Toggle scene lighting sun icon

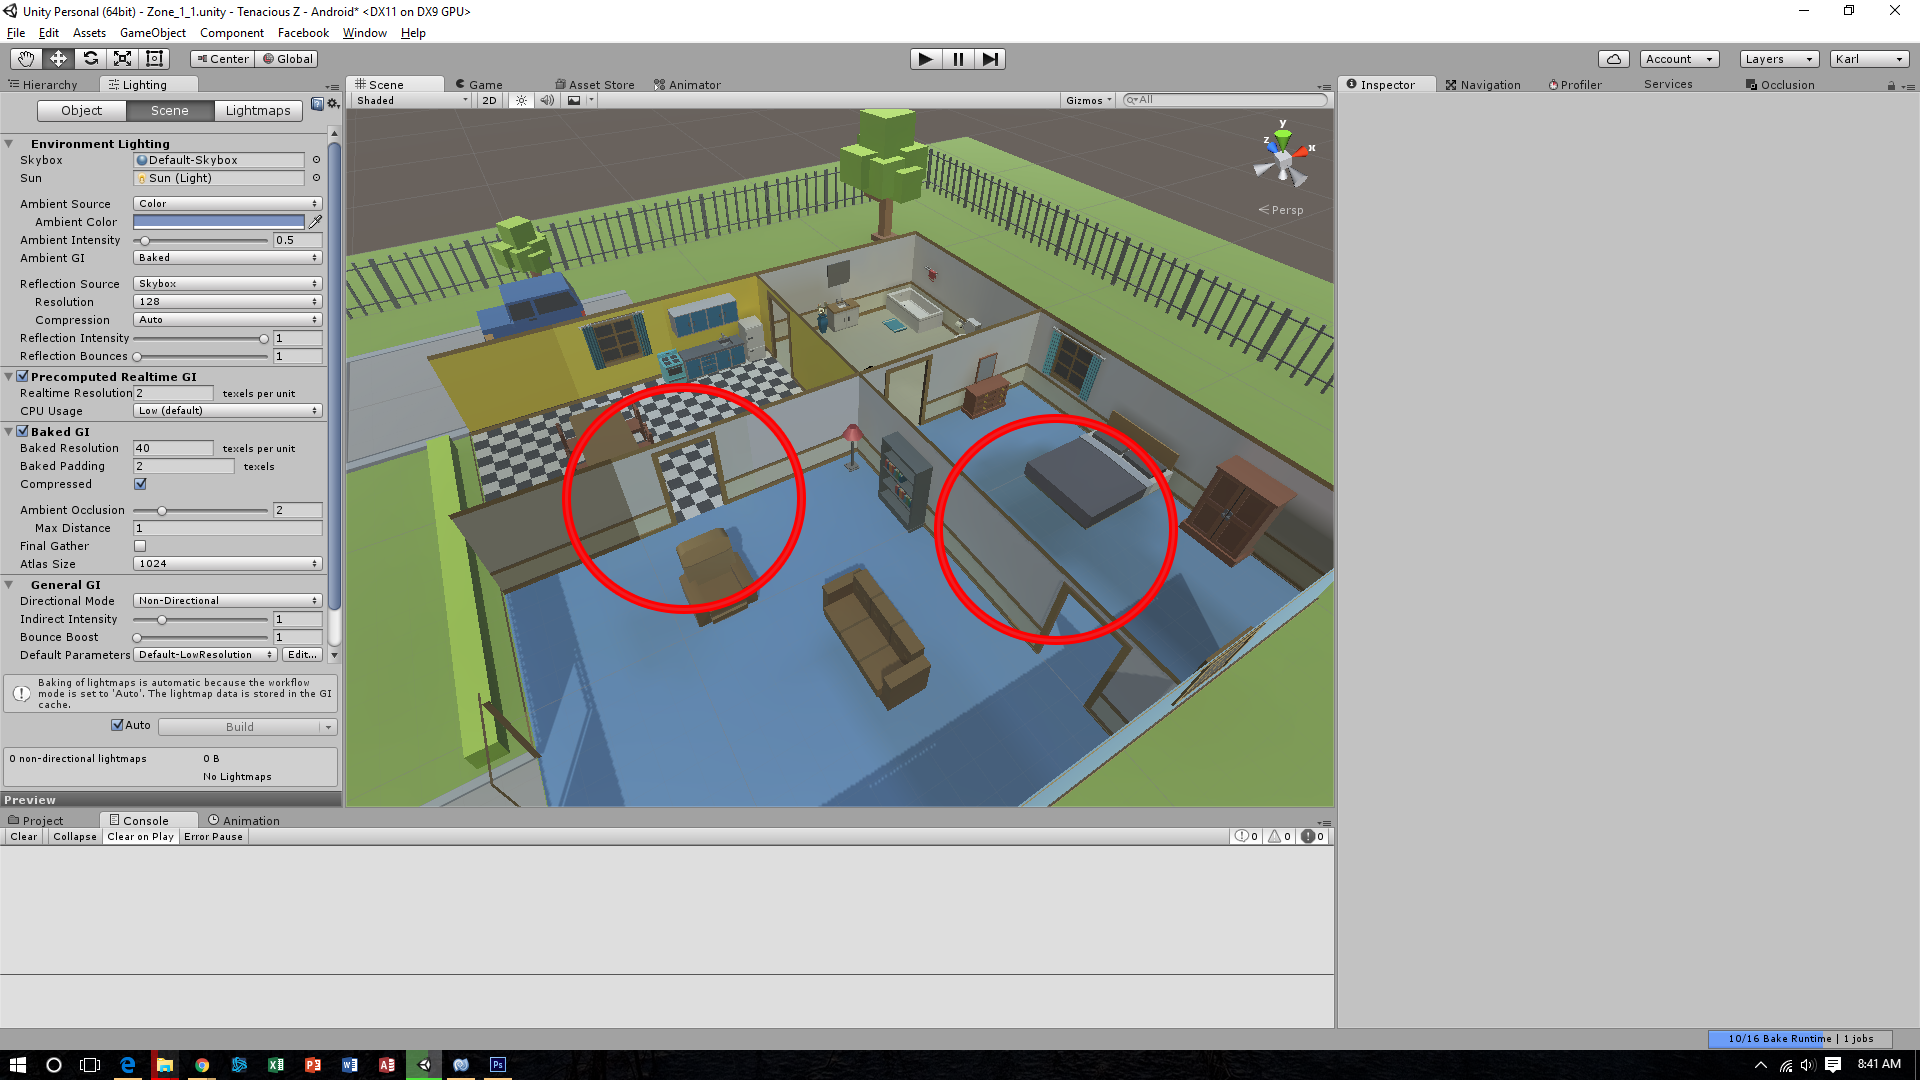[521, 100]
